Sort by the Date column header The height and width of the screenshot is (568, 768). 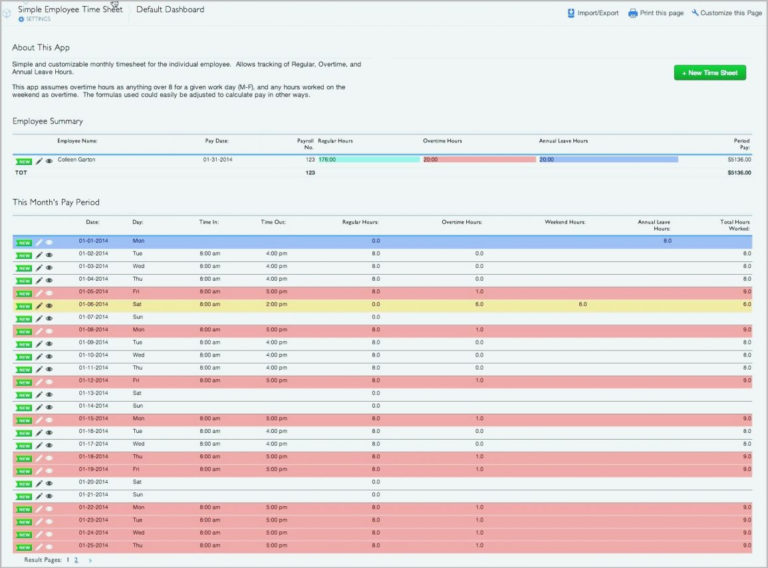coord(92,221)
